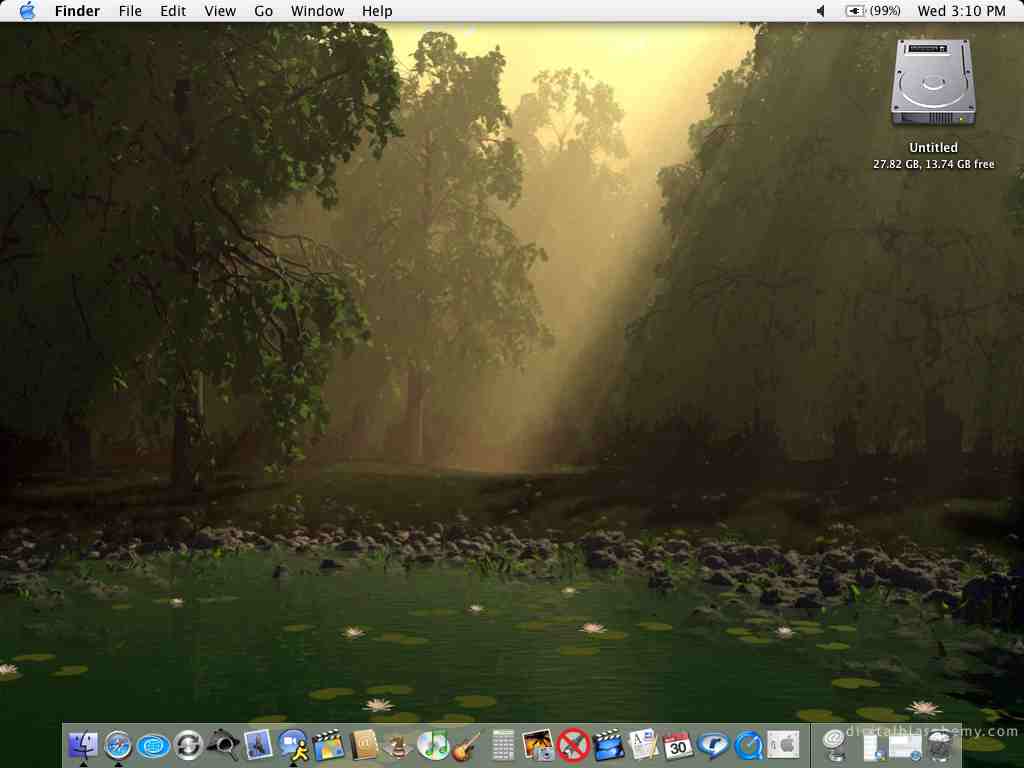Open iTunes from the Dock

point(433,745)
